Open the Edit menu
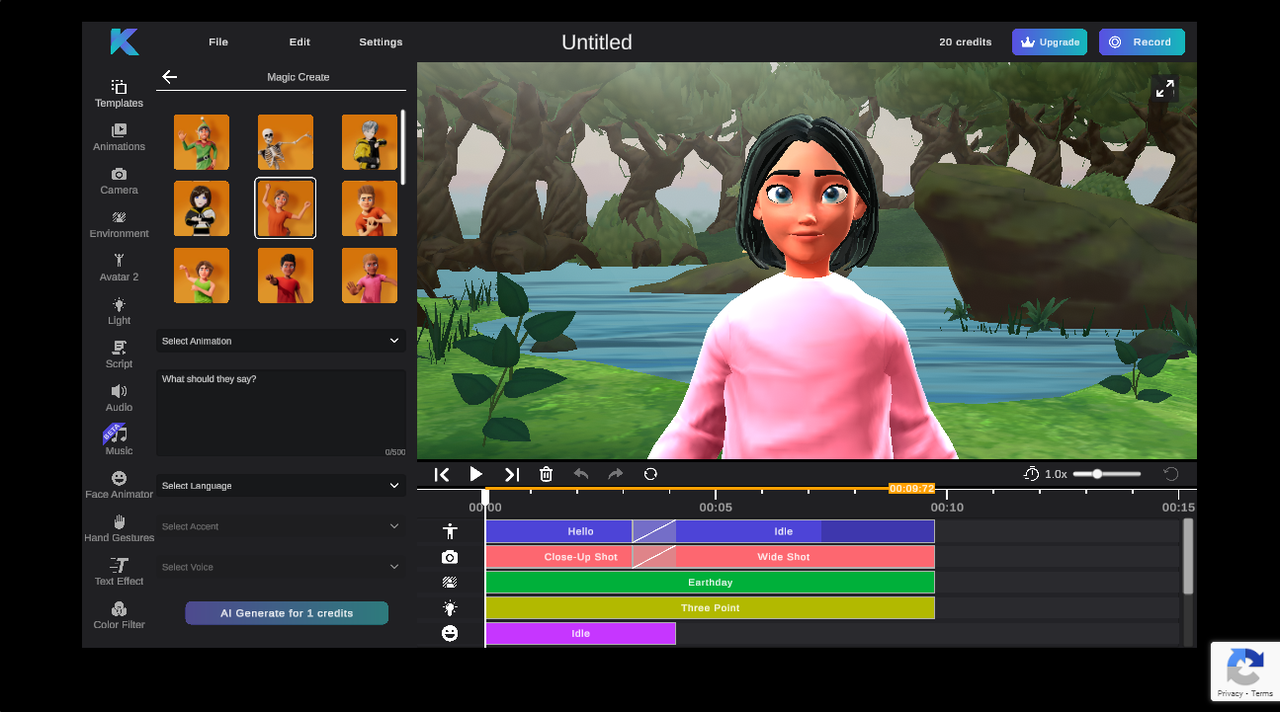 pos(300,42)
